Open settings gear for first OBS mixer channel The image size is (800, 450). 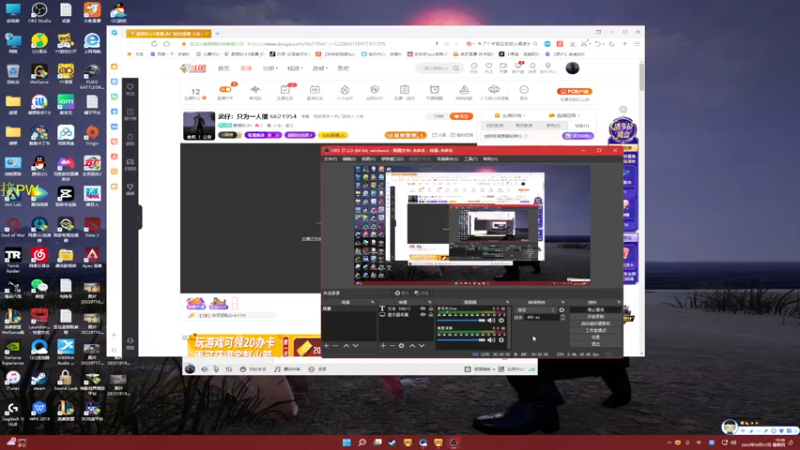click(x=501, y=320)
